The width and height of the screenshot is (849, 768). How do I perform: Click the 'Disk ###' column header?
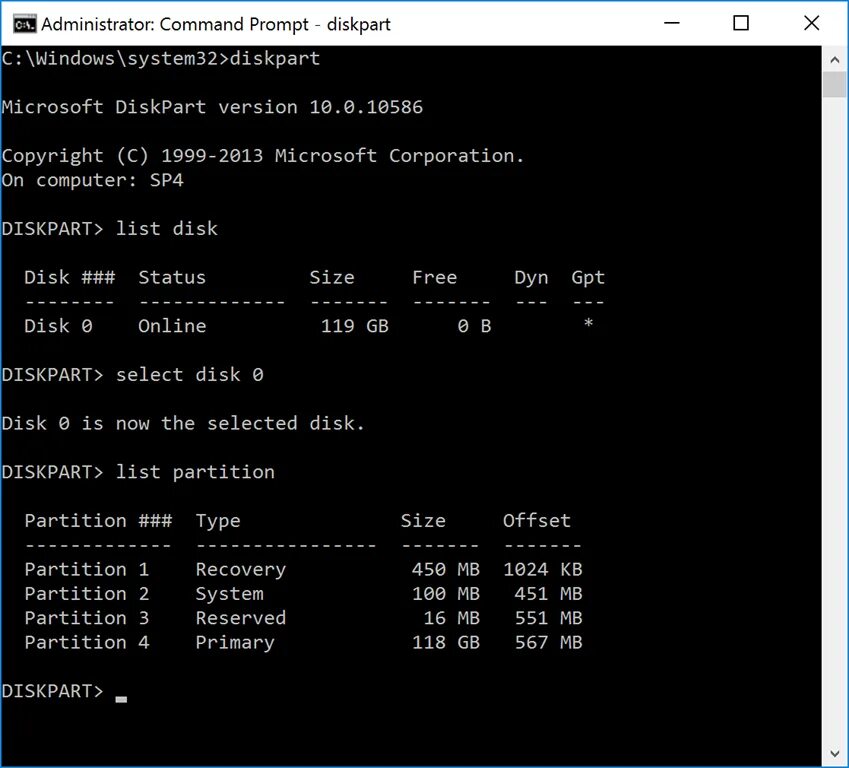click(x=70, y=277)
